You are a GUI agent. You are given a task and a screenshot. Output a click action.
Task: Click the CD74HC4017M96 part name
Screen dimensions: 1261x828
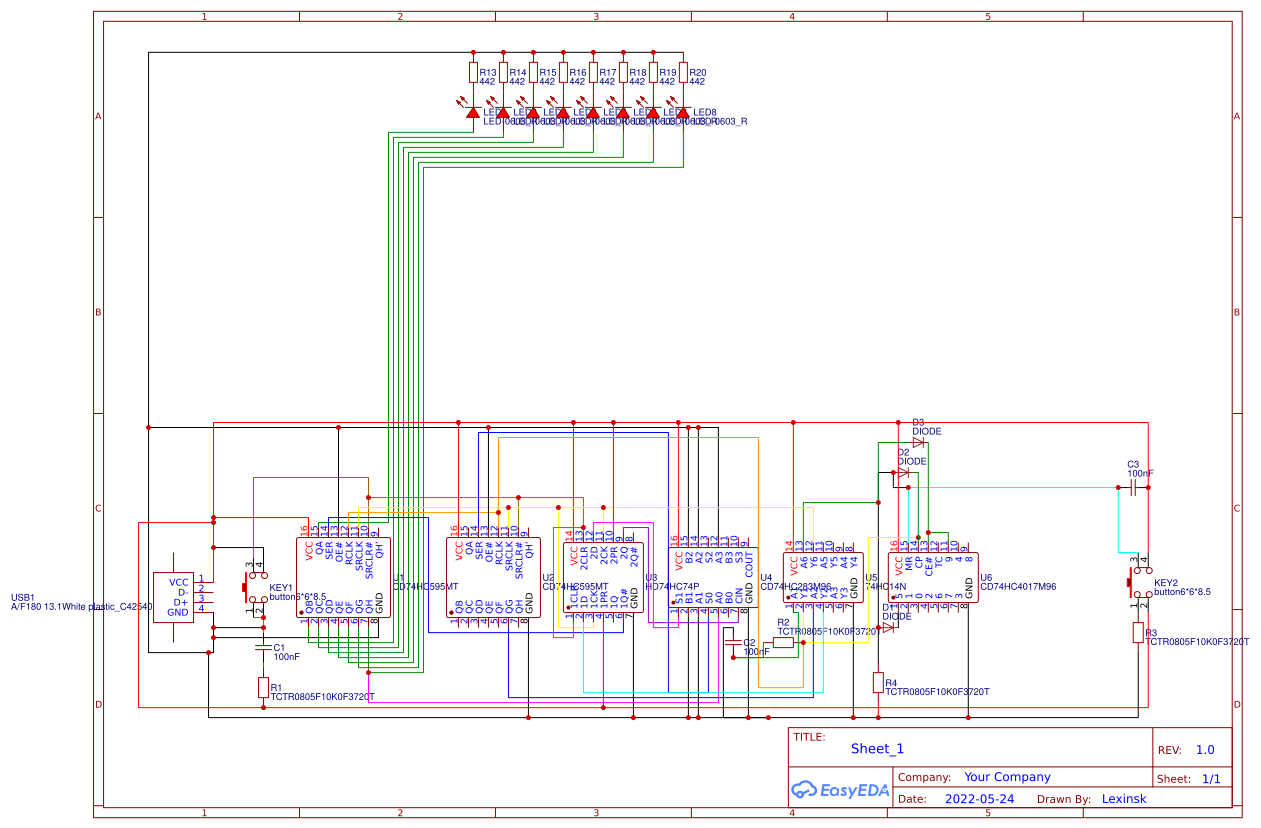[1018, 587]
